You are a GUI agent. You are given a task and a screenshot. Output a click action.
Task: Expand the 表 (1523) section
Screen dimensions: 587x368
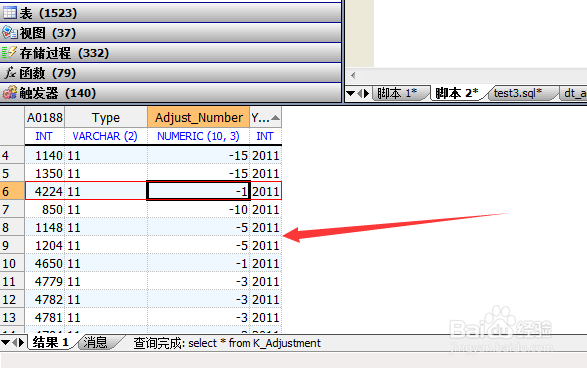[171, 13]
